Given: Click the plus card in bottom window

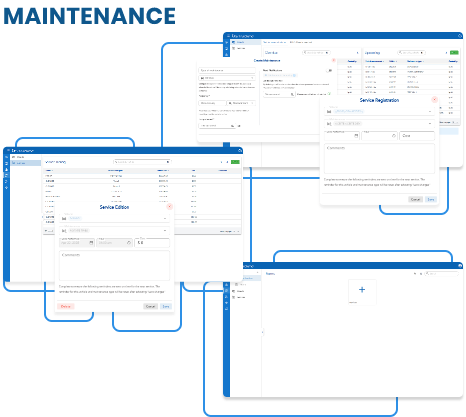Looking at the screenshot, I should click(x=362, y=292).
